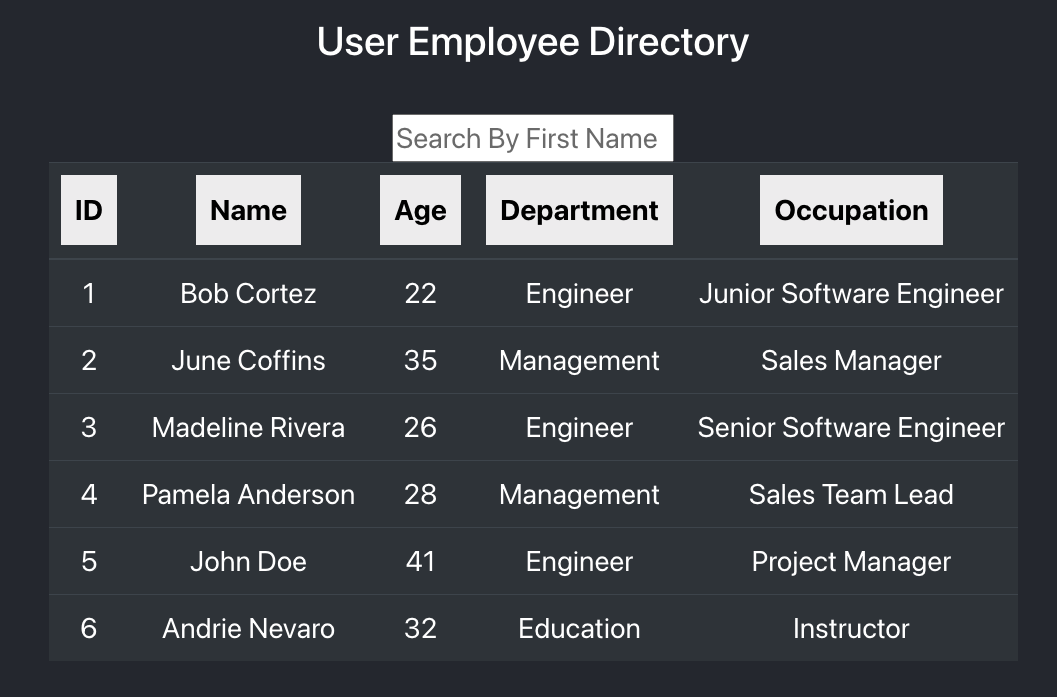
Task: Select the name Andrie Nevaro
Action: click(x=248, y=628)
